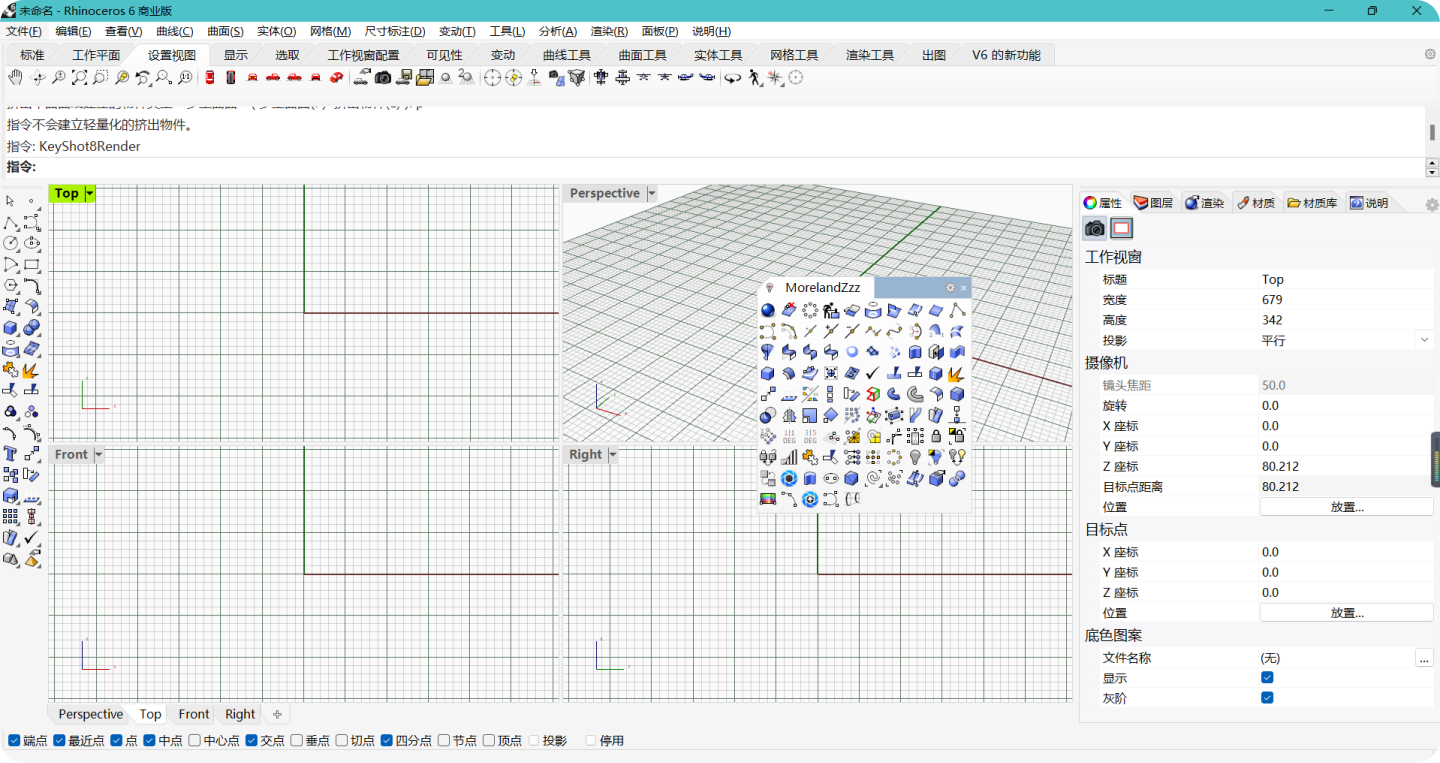Click the camera capture viewport icon
The image size is (1440, 763).
click(383, 78)
